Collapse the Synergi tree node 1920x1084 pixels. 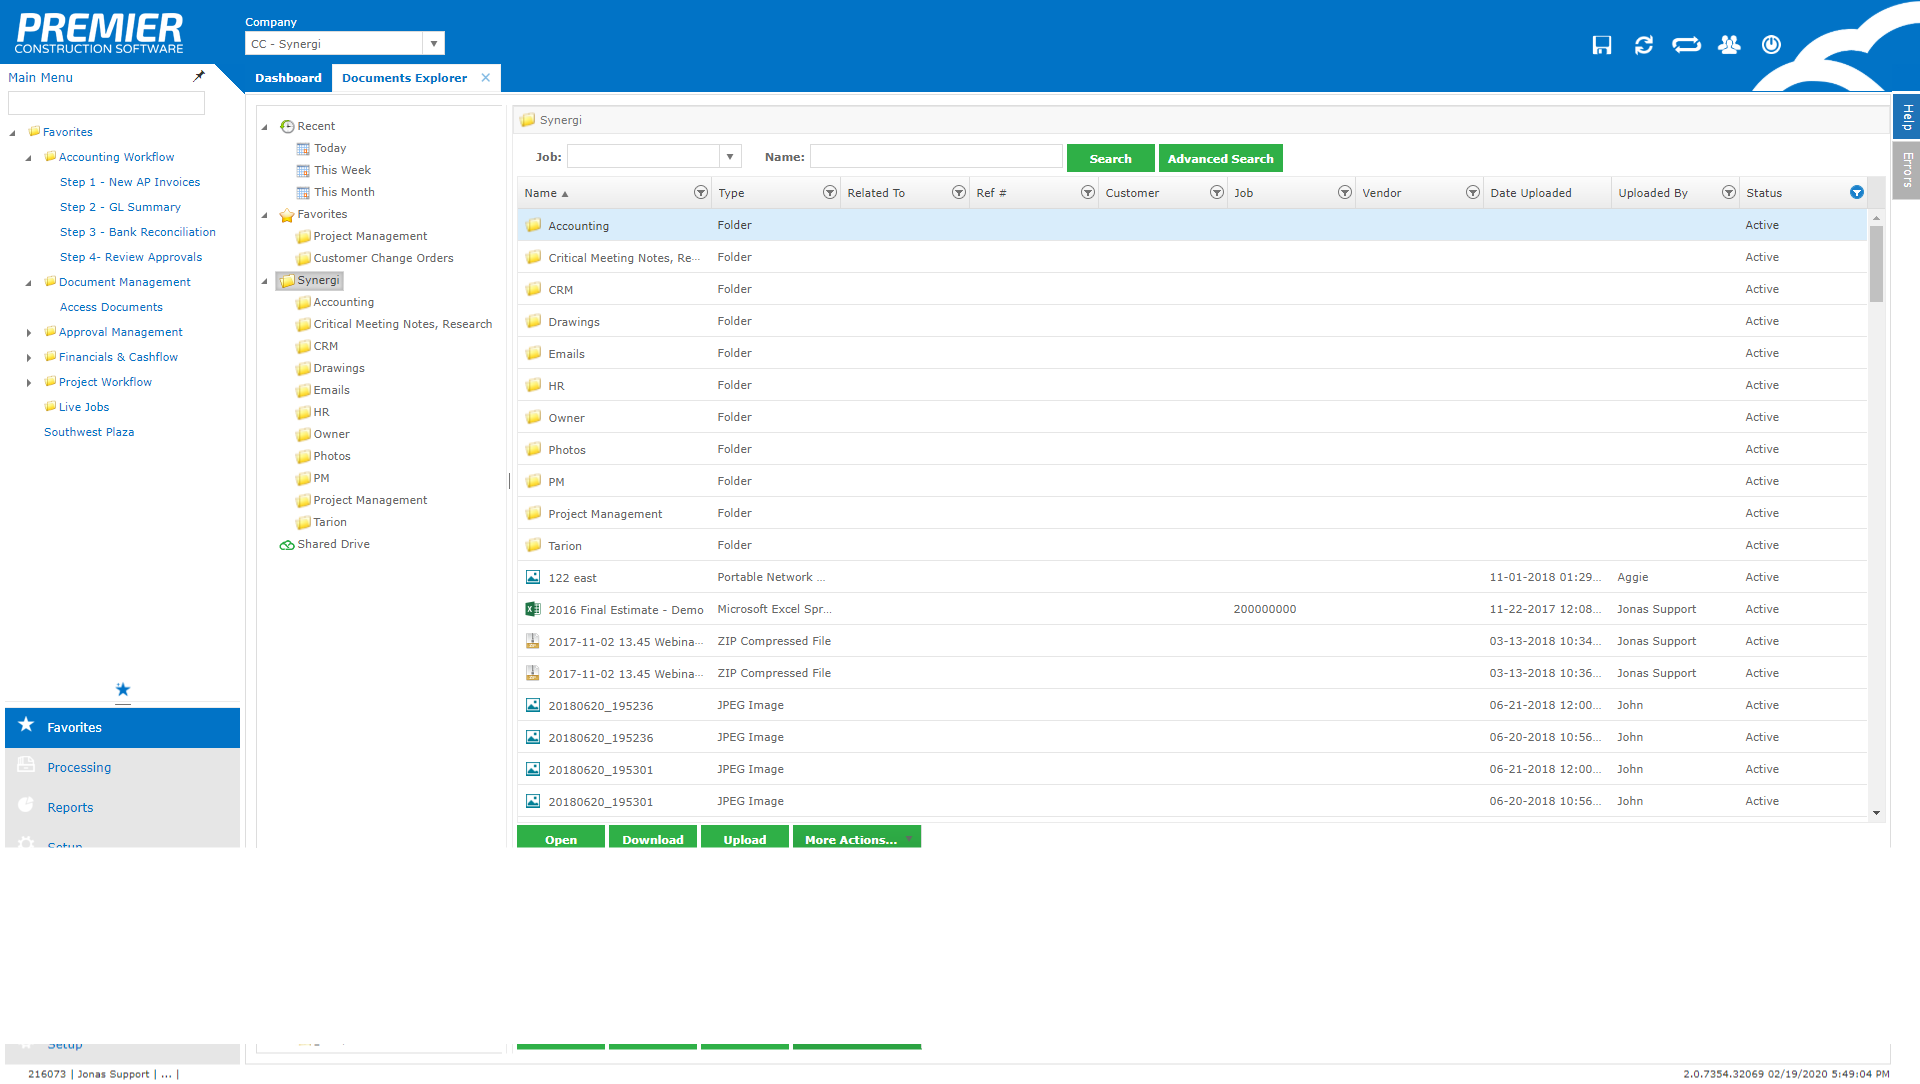tap(265, 281)
